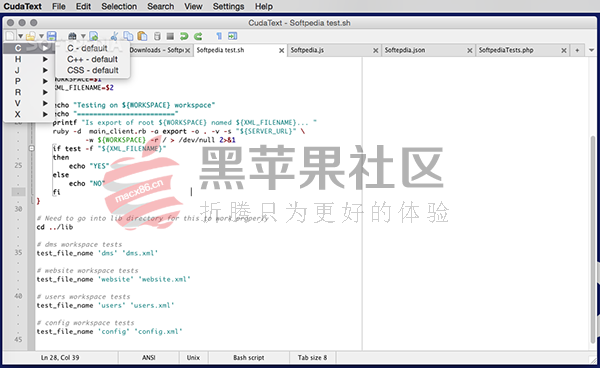Viewport: 600px width, 368px height.
Task: Expand the R lexer submenu
Action: [28, 92]
